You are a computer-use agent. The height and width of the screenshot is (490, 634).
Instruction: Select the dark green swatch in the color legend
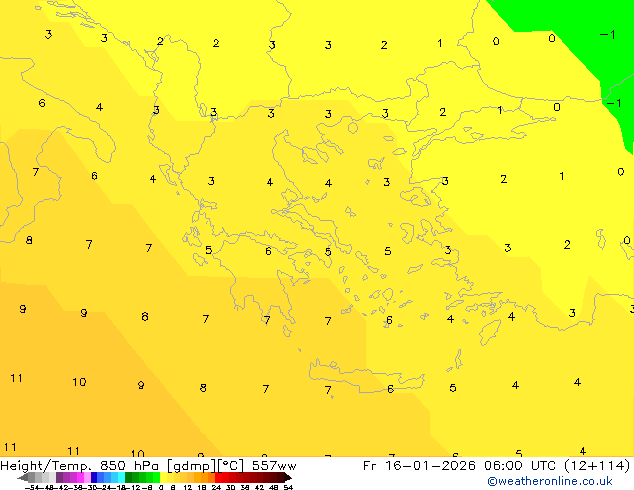tap(128, 477)
